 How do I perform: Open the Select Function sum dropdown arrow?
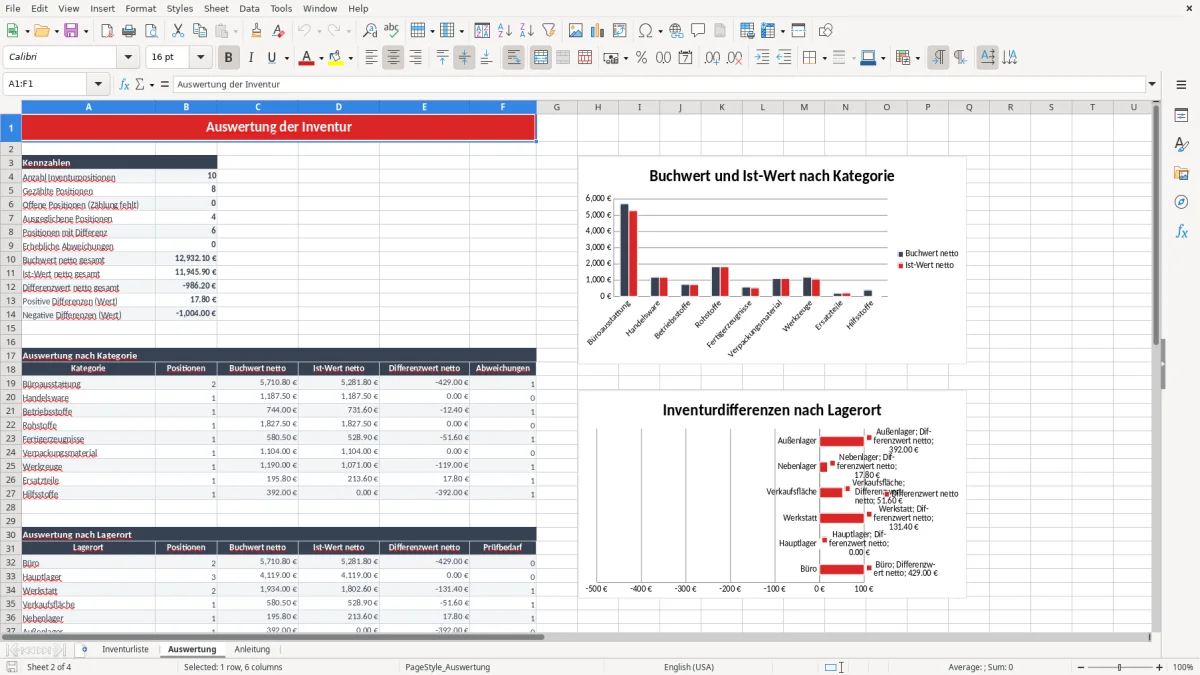click(x=151, y=84)
